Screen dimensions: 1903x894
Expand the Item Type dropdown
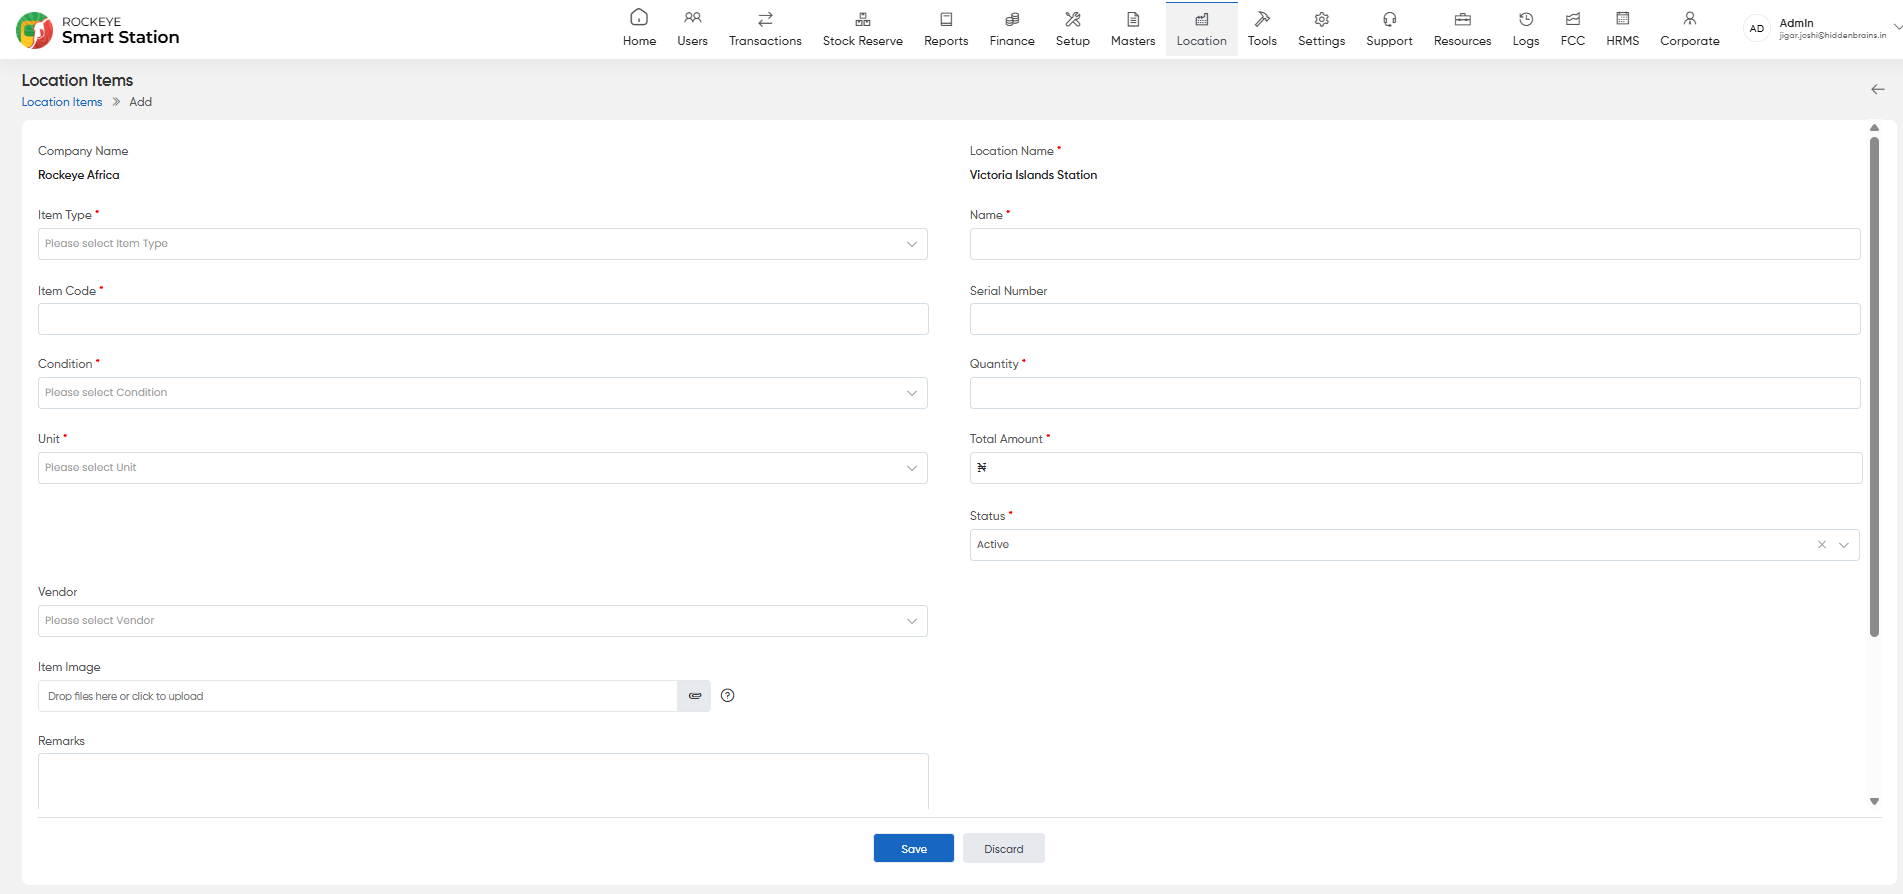point(483,244)
